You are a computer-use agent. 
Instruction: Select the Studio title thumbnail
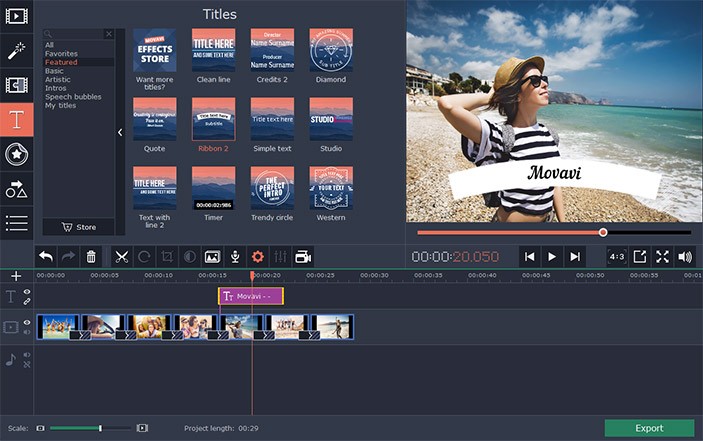(x=331, y=119)
